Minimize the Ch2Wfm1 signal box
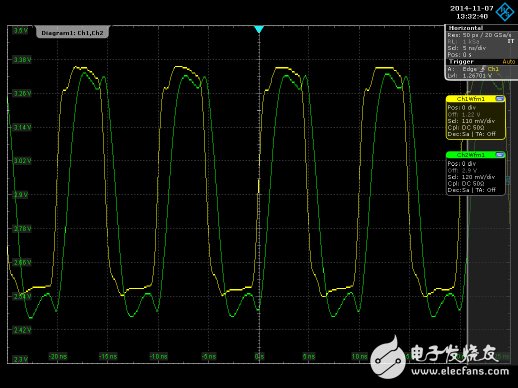The height and width of the screenshot is (388, 518). coord(500,155)
